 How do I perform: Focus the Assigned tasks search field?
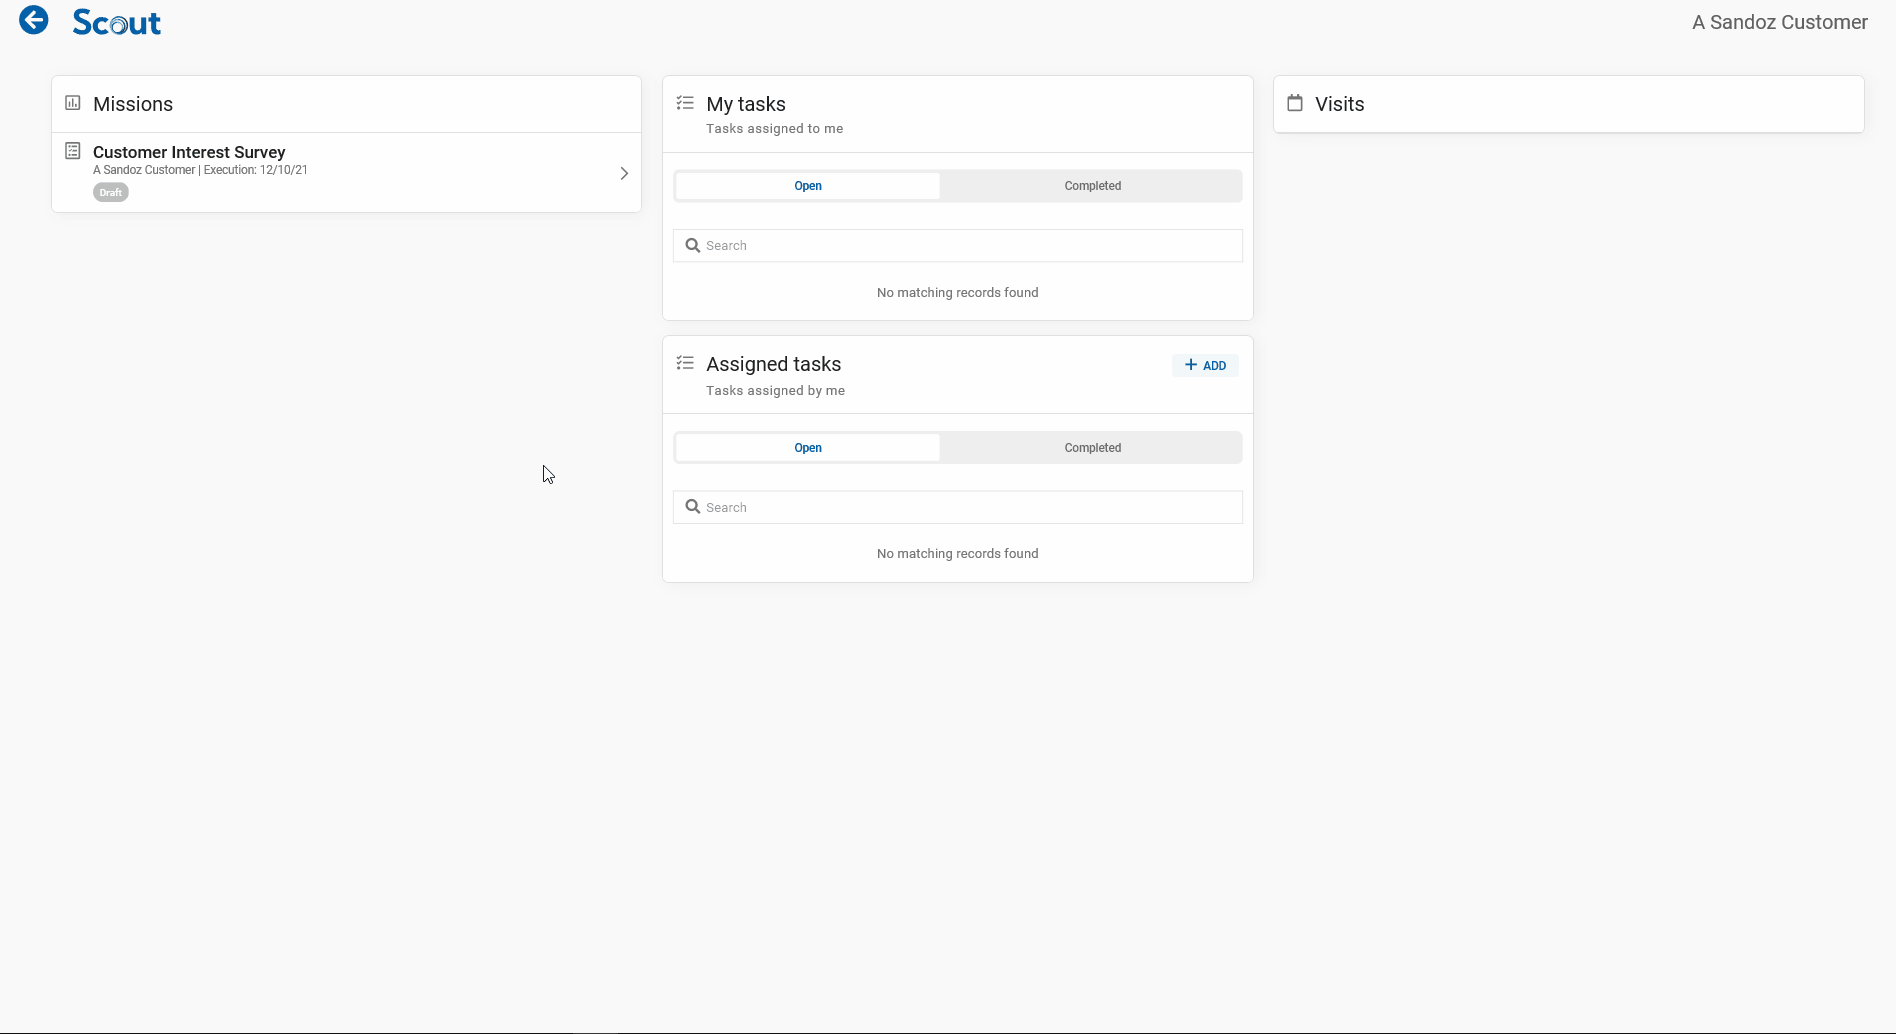point(970,508)
